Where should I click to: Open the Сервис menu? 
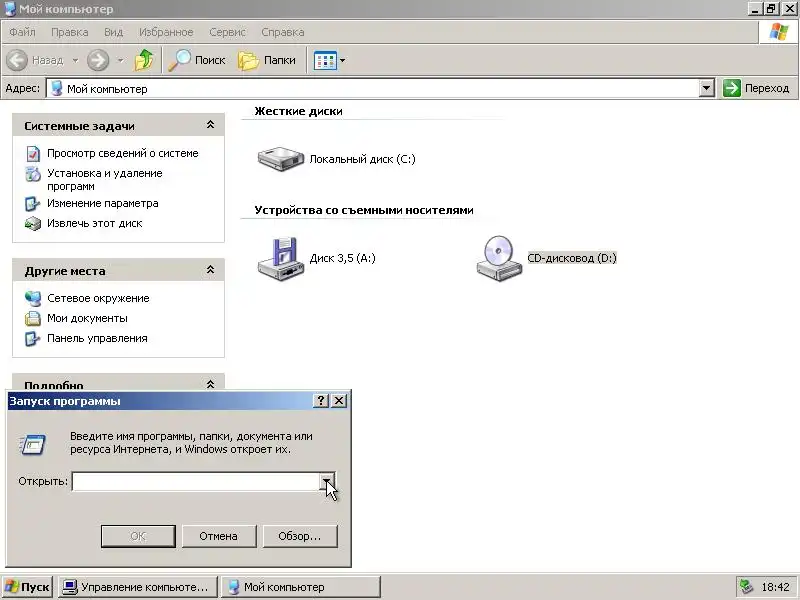[227, 32]
